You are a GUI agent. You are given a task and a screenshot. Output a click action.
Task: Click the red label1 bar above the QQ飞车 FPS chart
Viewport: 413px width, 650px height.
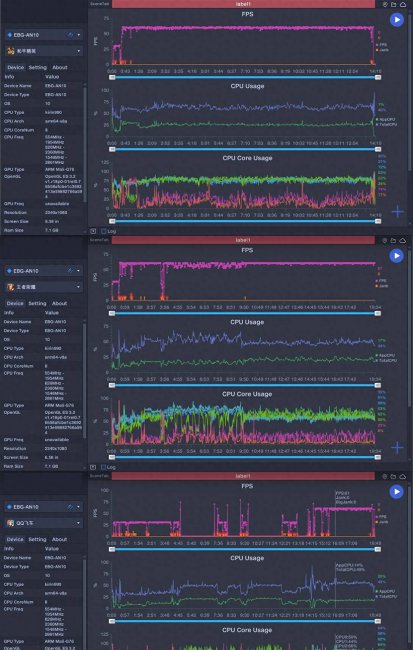click(243, 476)
